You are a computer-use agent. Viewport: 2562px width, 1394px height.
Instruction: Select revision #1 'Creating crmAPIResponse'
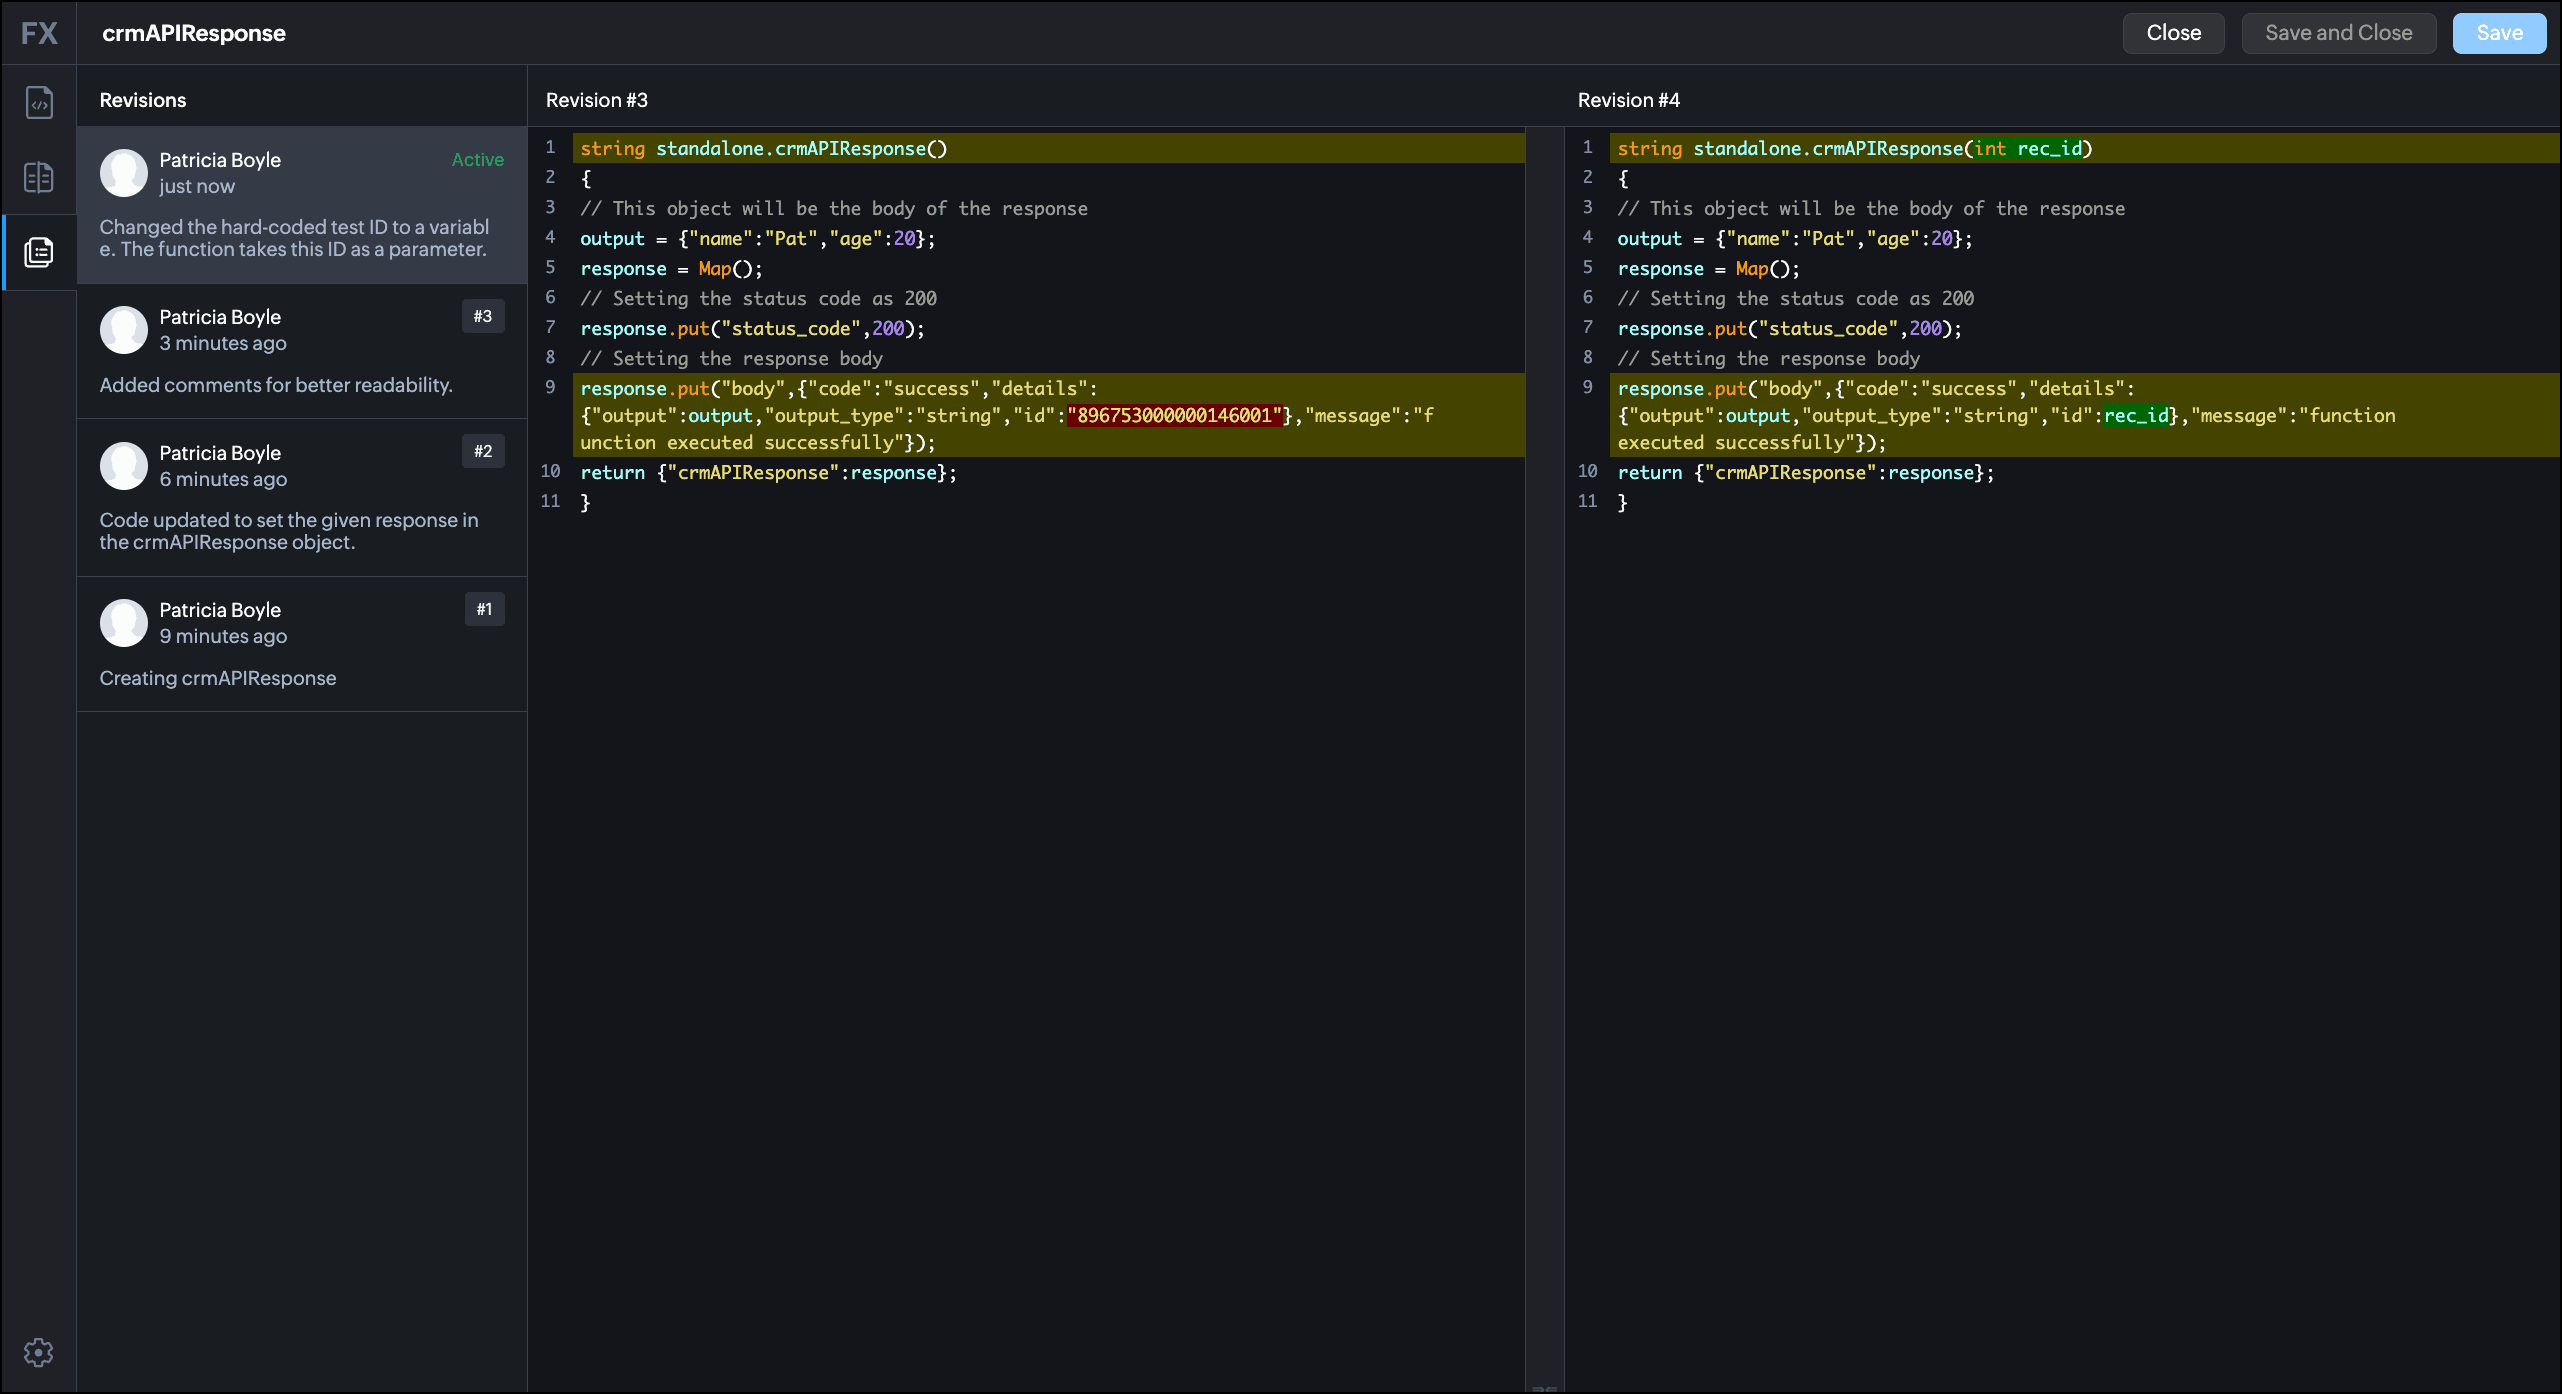pyautogui.click(x=302, y=644)
